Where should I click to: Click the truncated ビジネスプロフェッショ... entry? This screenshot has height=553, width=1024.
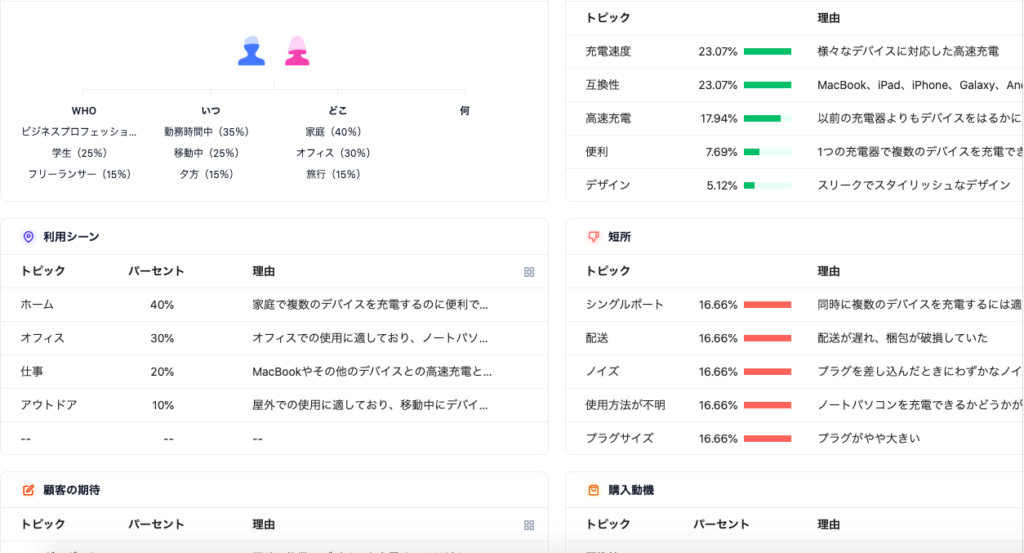[79, 132]
